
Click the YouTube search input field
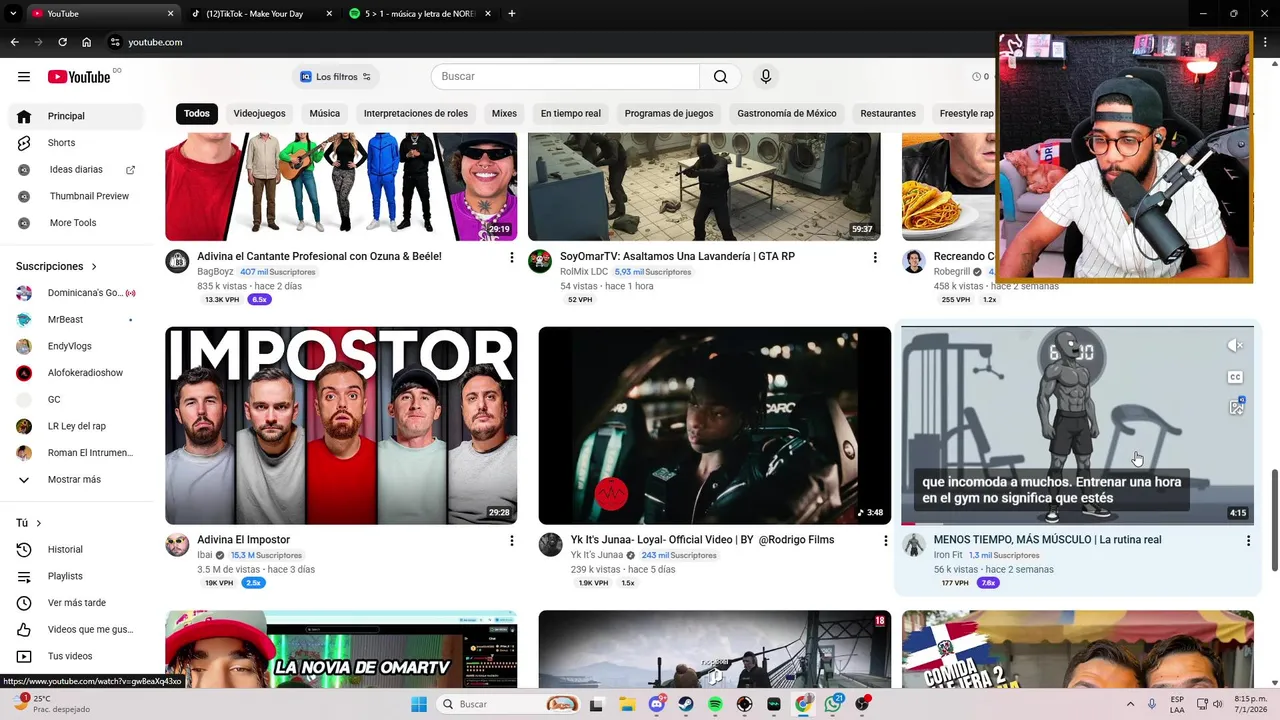pos(565,77)
